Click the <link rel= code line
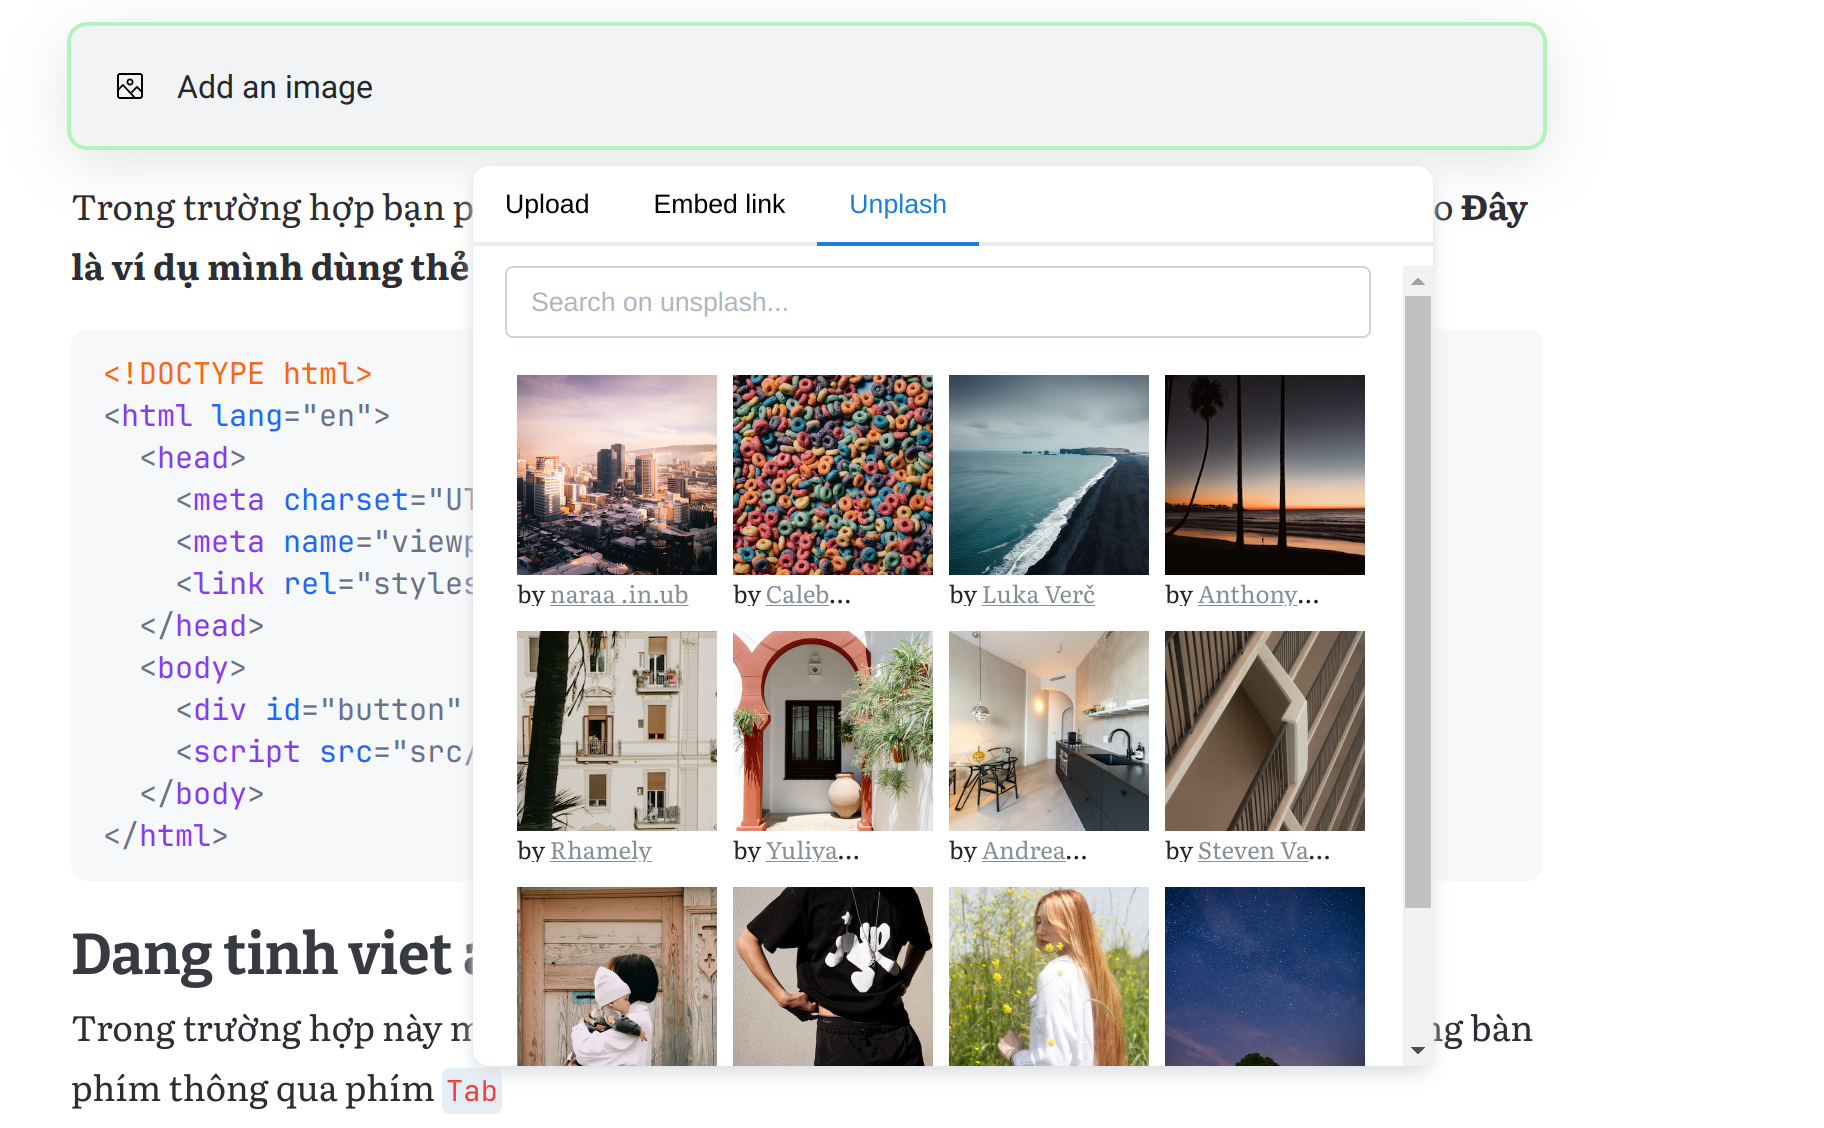Screen dimensions: 1824x1128 coord(324,584)
